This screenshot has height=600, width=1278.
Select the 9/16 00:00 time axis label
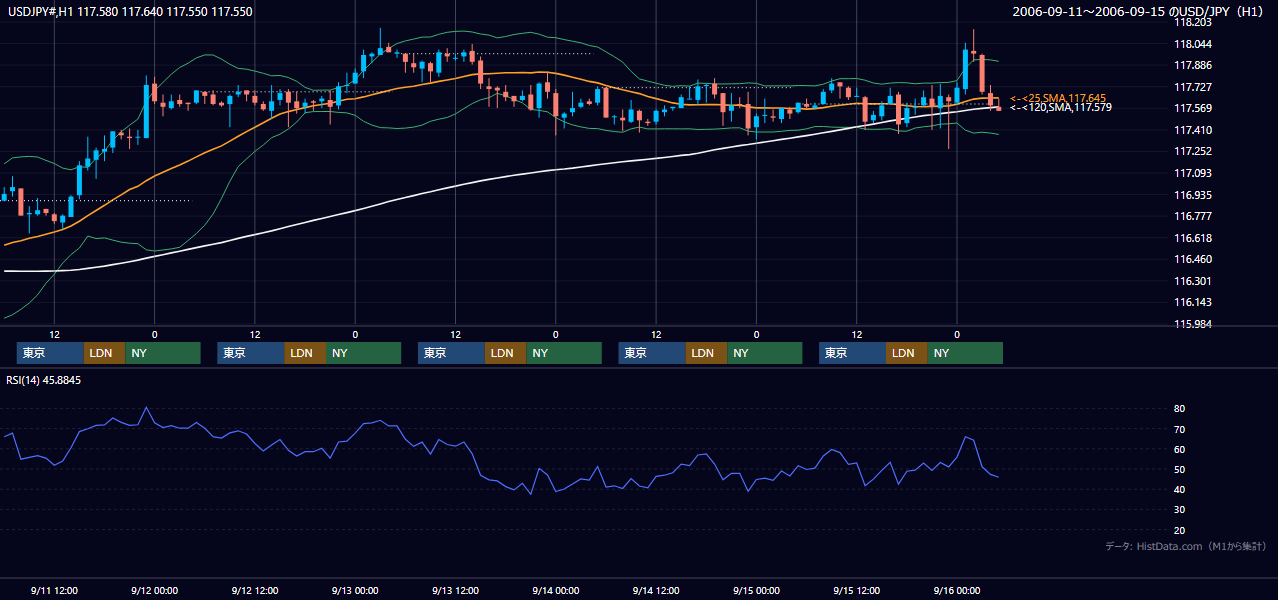pyautogui.click(x=957, y=591)
